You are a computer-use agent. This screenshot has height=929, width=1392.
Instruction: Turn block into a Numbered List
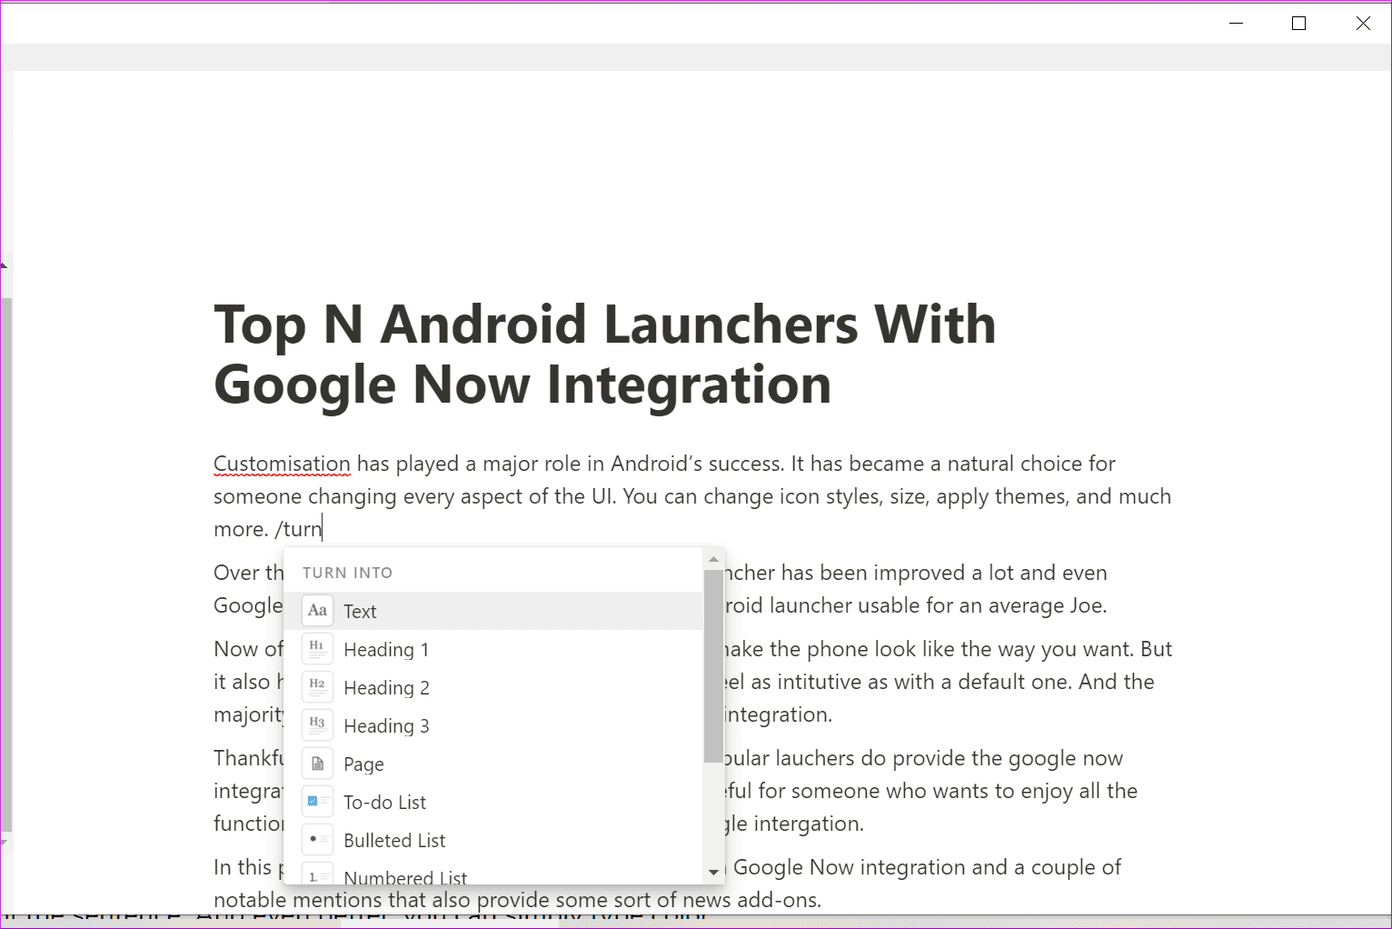[x=493, y=872]
